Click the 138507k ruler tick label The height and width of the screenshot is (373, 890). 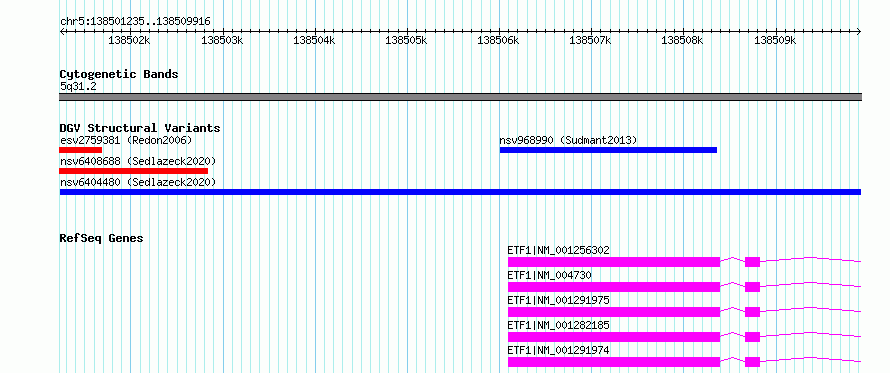tap(590, 40)
